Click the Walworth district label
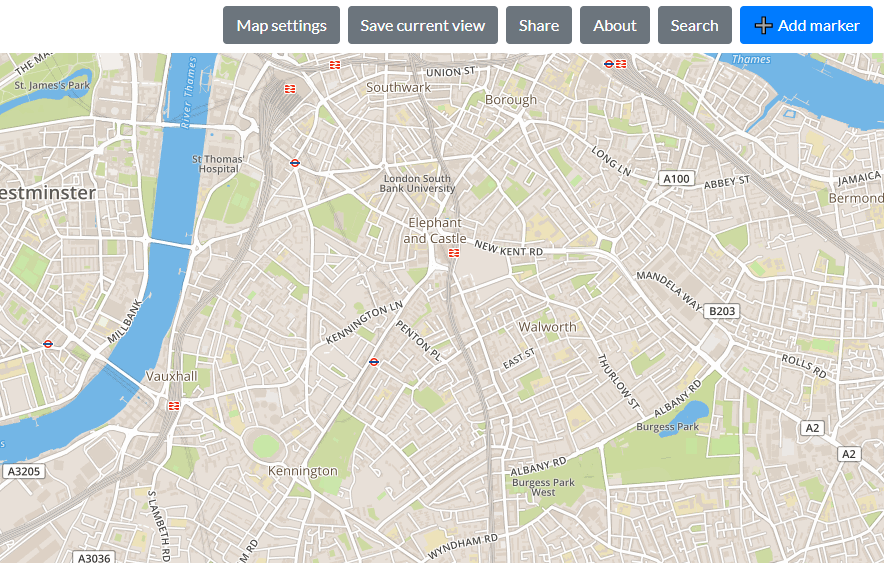Viewport: 884px width, 563px height. (x=547, y=327)
